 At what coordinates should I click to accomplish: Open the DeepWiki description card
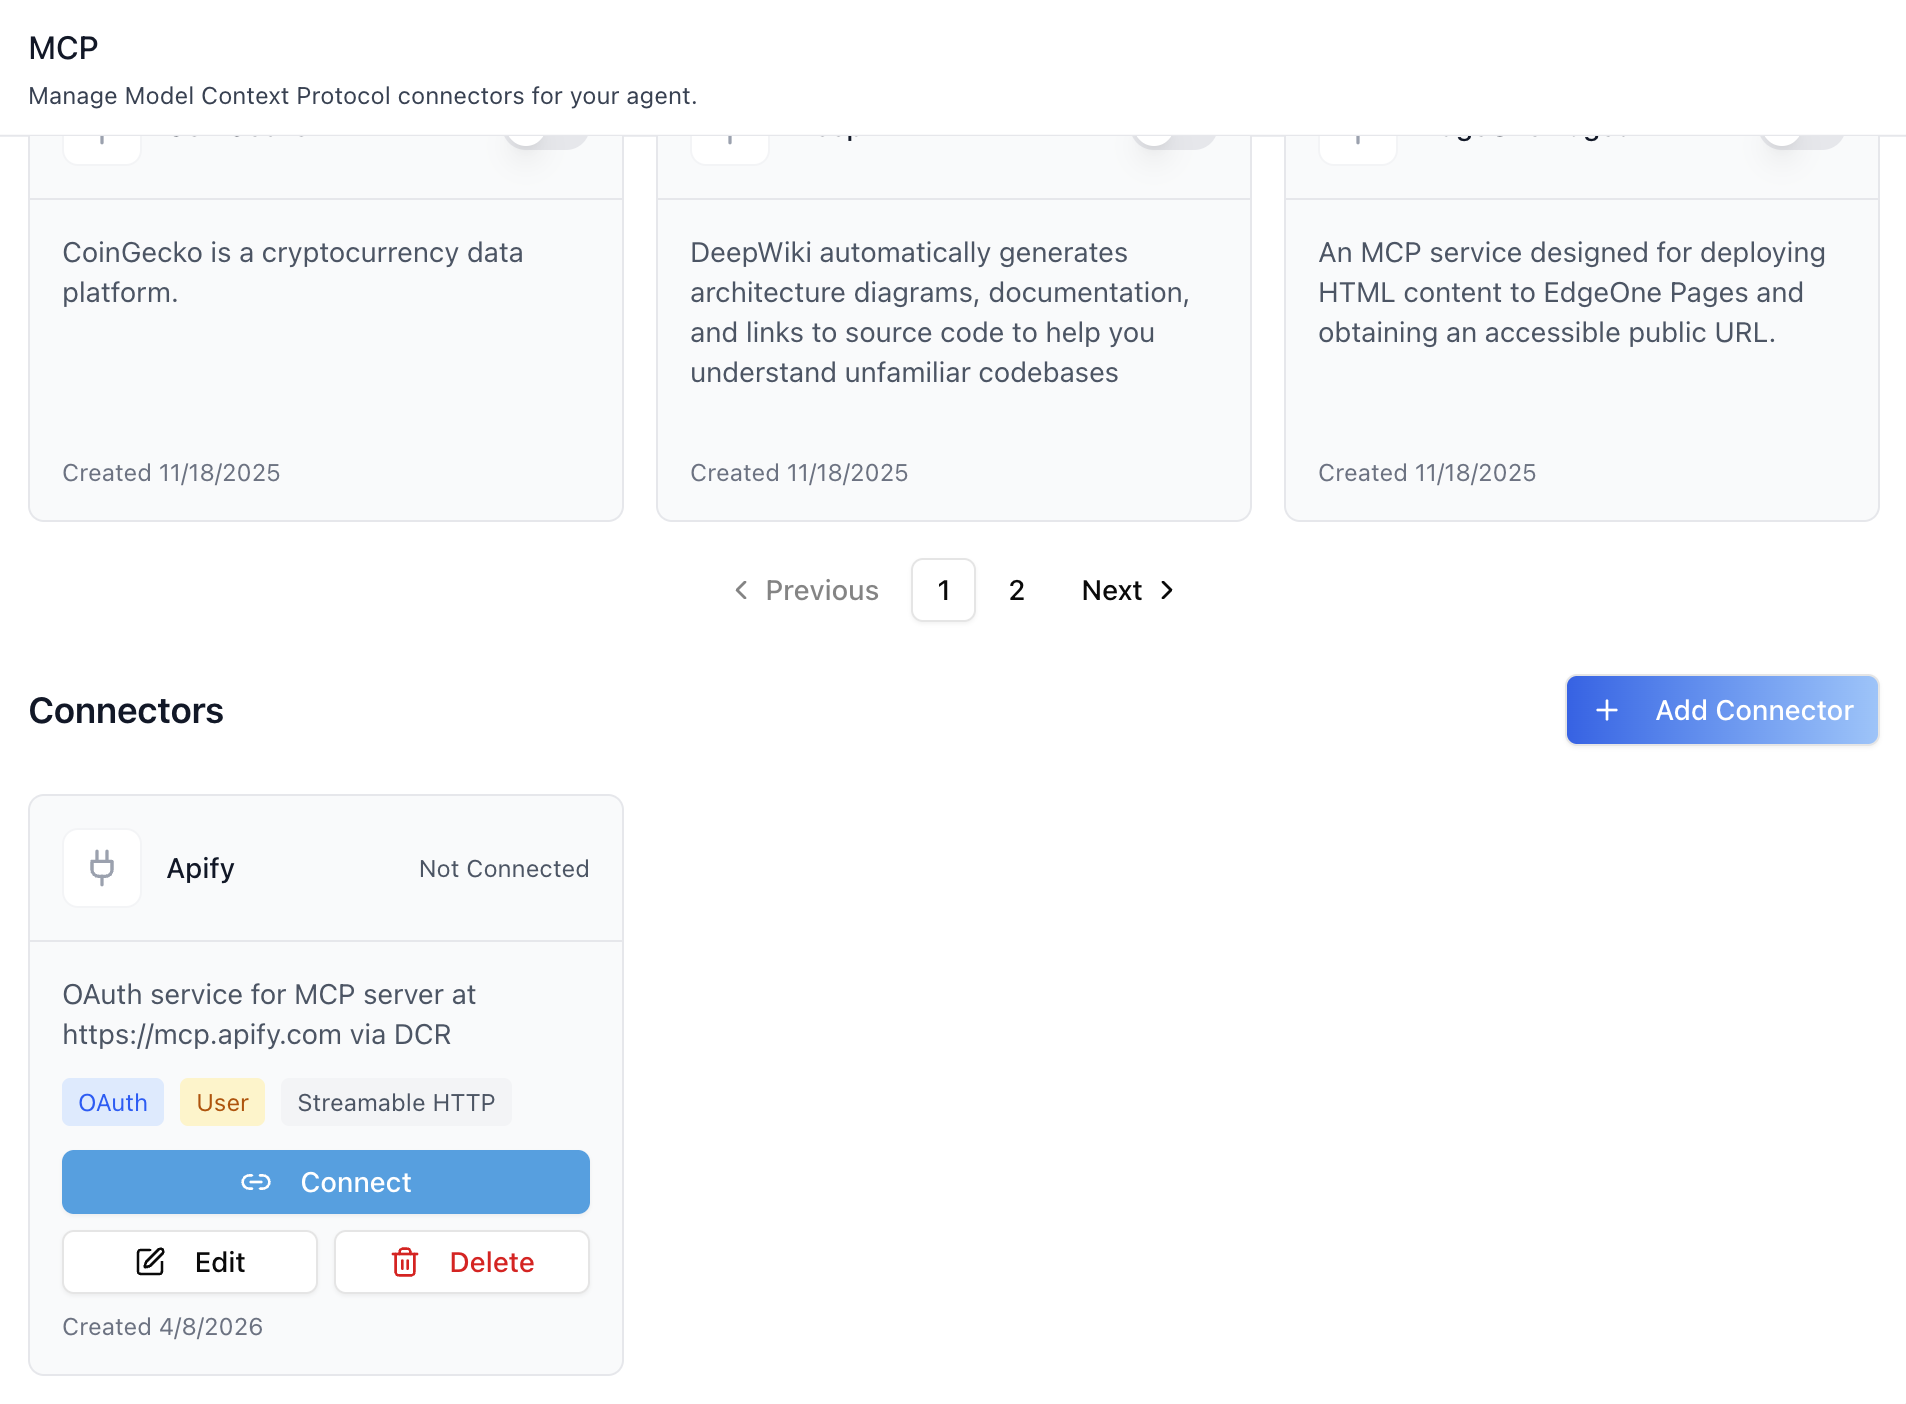954,360
